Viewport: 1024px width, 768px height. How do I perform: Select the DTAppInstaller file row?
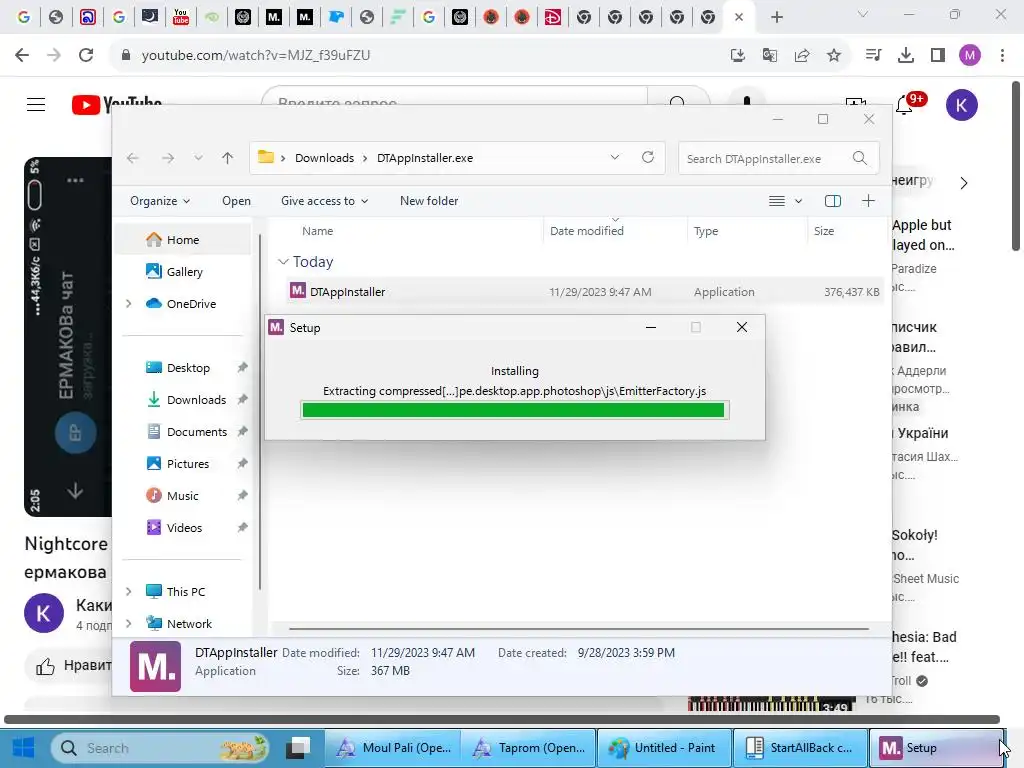point(584,292)
